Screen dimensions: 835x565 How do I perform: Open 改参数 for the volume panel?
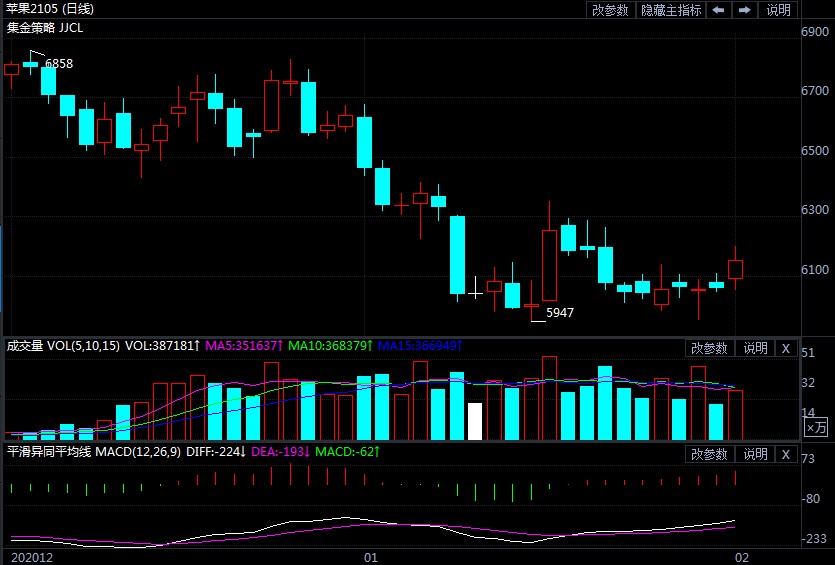pos(709,348)
